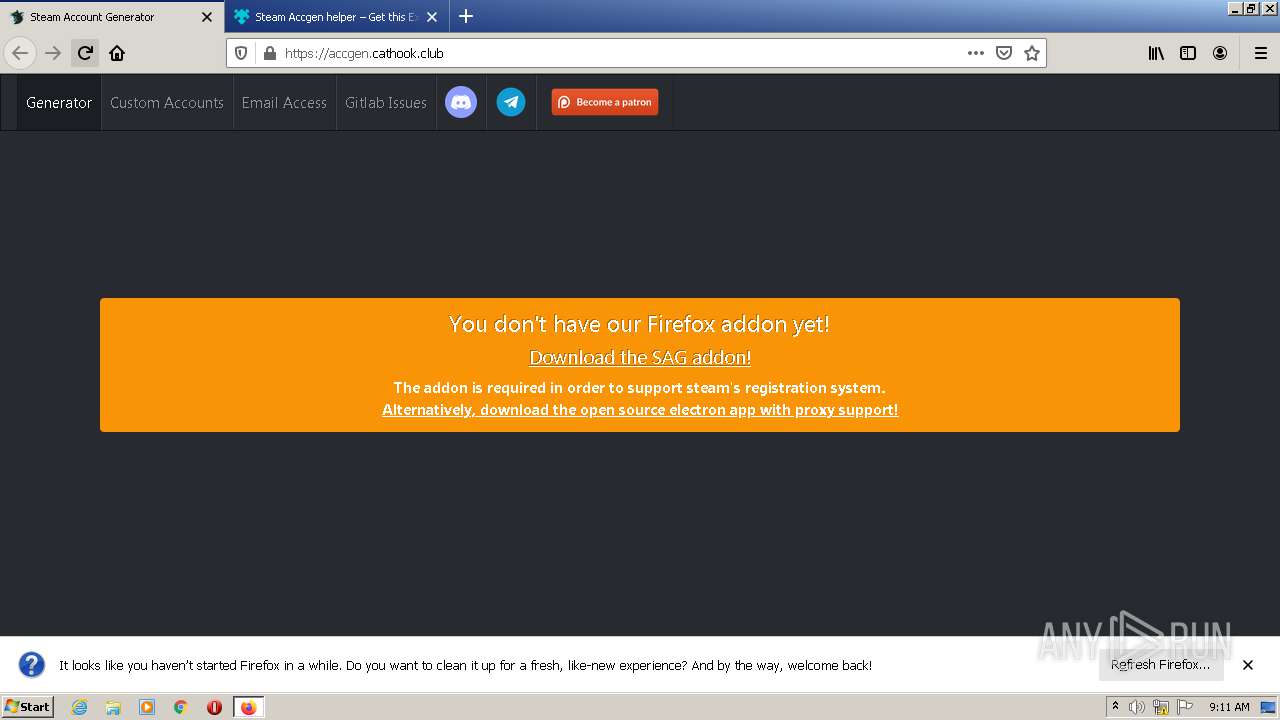
Task: Open the Gitlab Issues page
Action: (386, 103)
